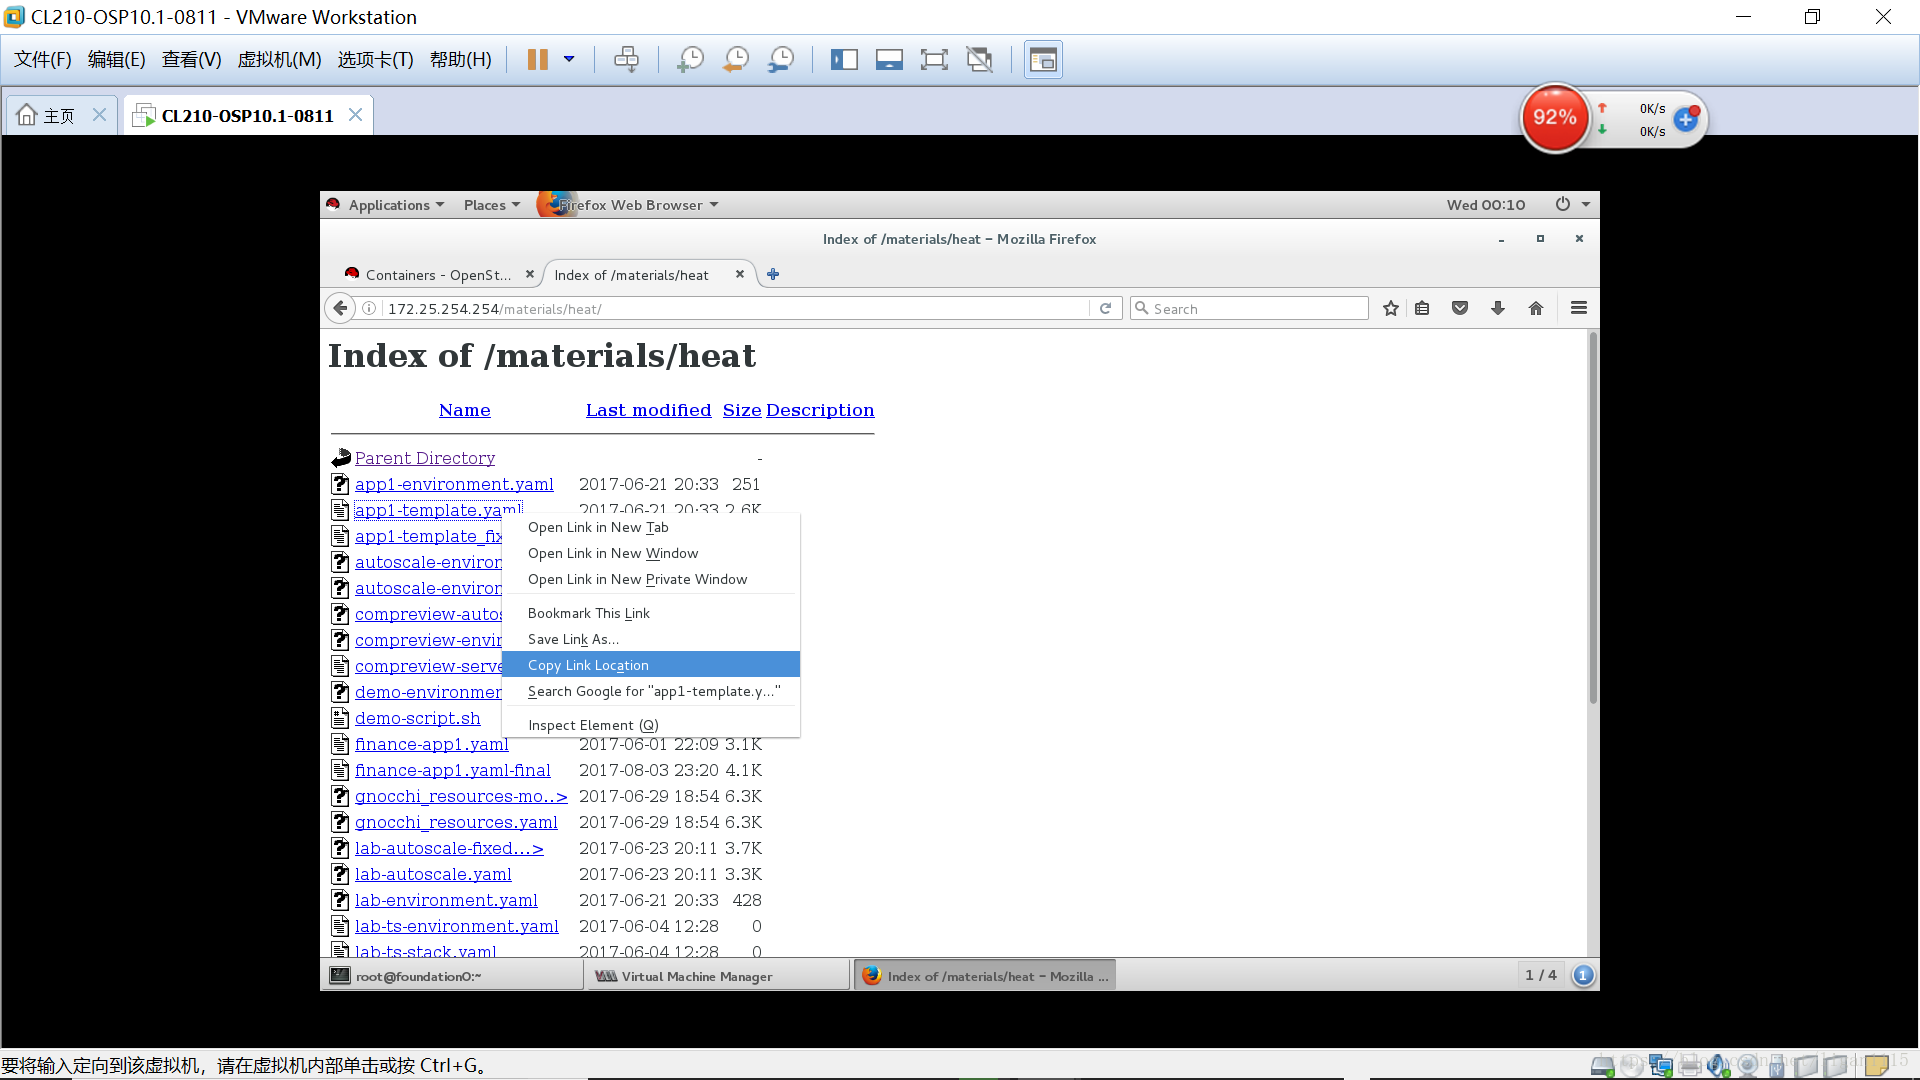Open the GNOME power status dropdown
The width and height of the screenshot is (1920, 1080).
pos(1570,204)
